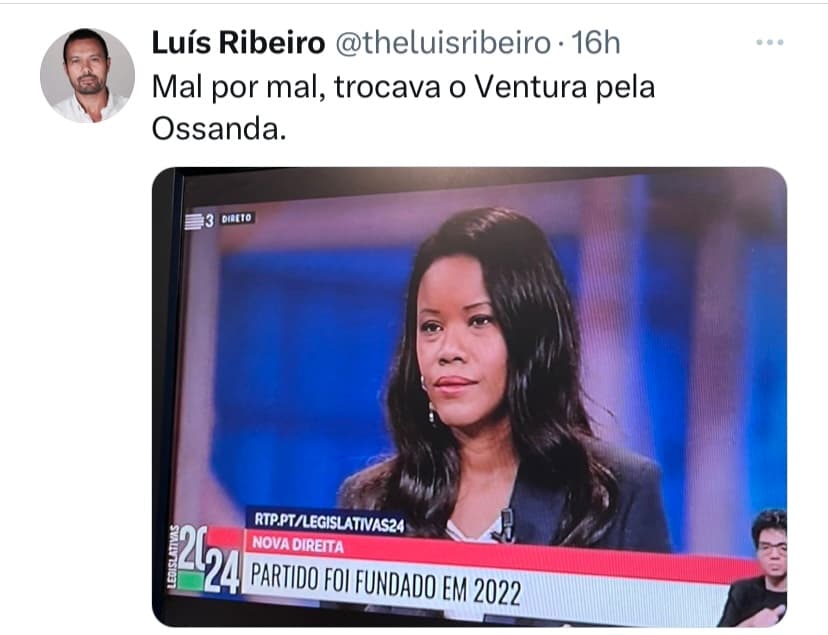
Task: Click the 16h timestamp of the tweet
Action: (596, 43)
